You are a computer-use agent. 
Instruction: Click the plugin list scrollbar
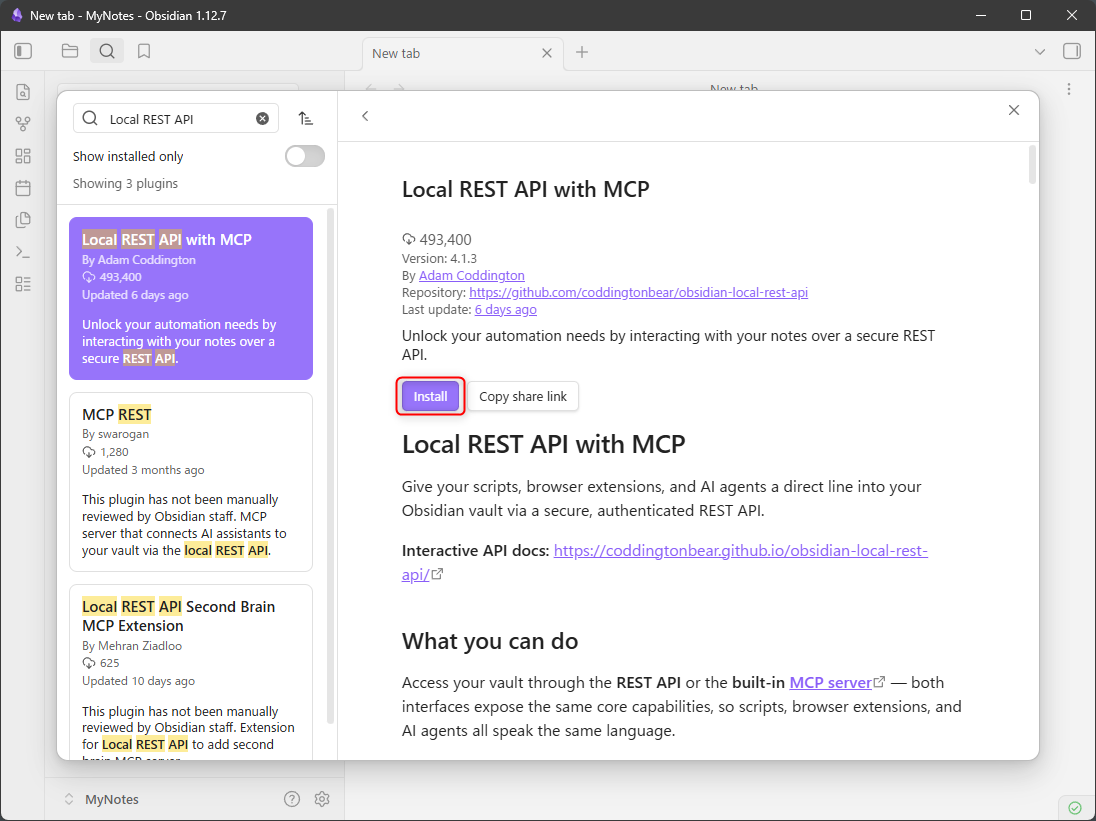click(331, 466)
